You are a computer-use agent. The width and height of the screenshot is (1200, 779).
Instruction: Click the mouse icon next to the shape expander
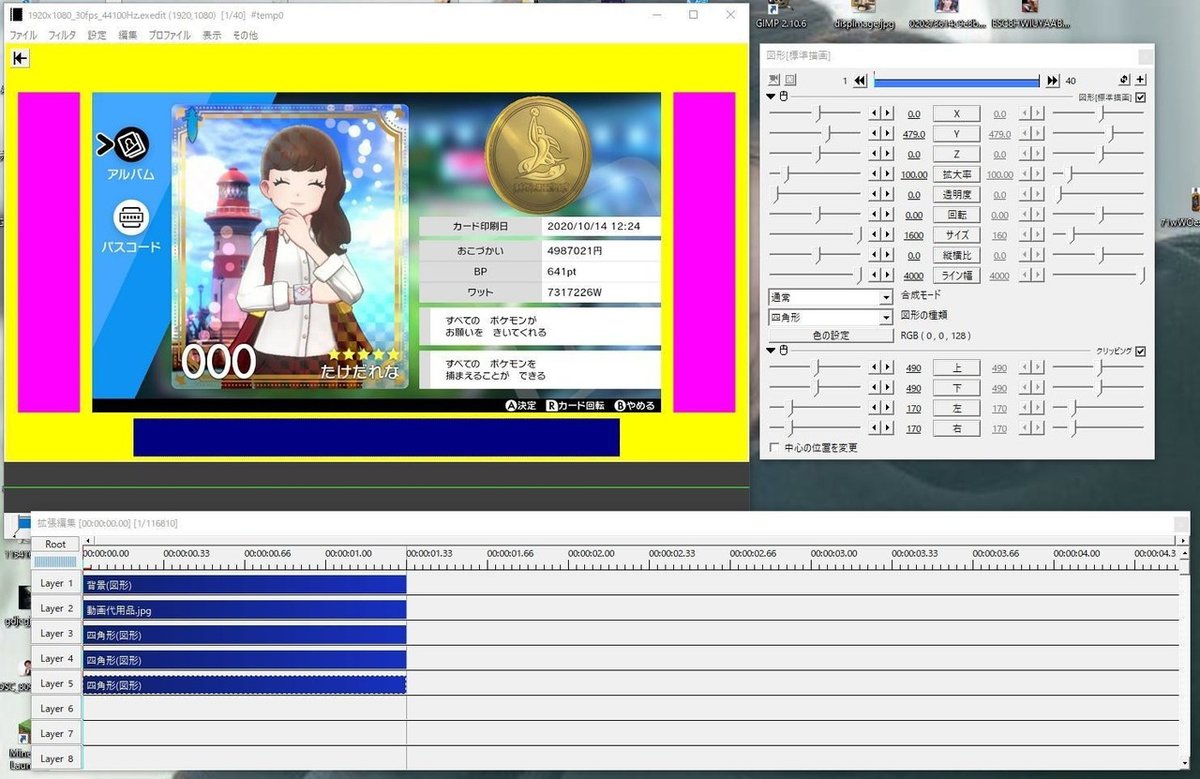(x=784, y=97)
